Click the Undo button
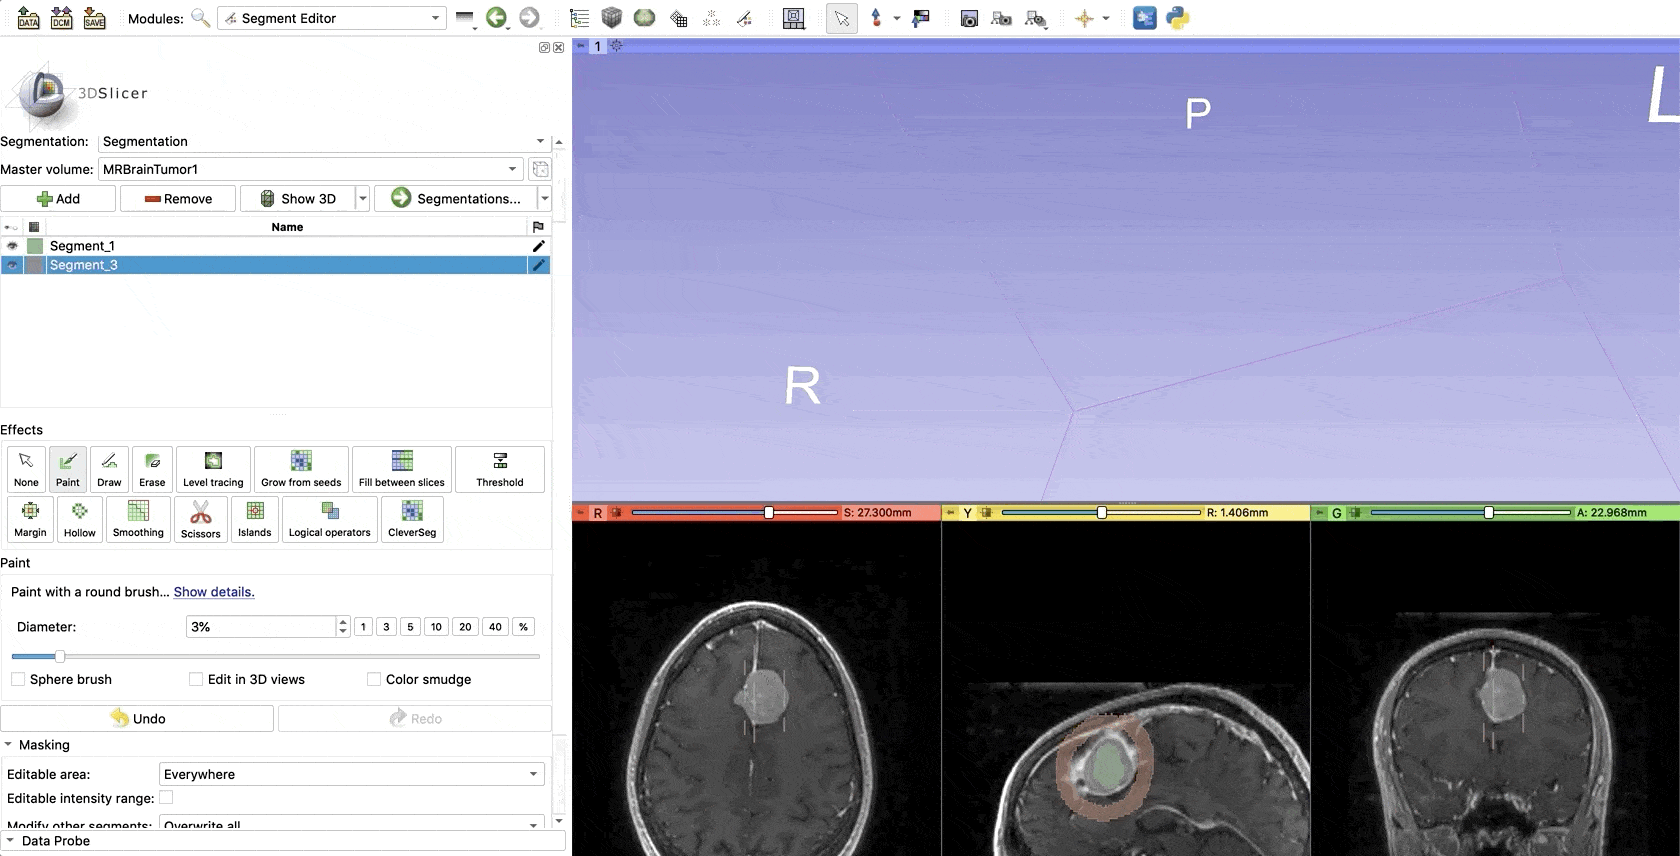 (137, 718)
